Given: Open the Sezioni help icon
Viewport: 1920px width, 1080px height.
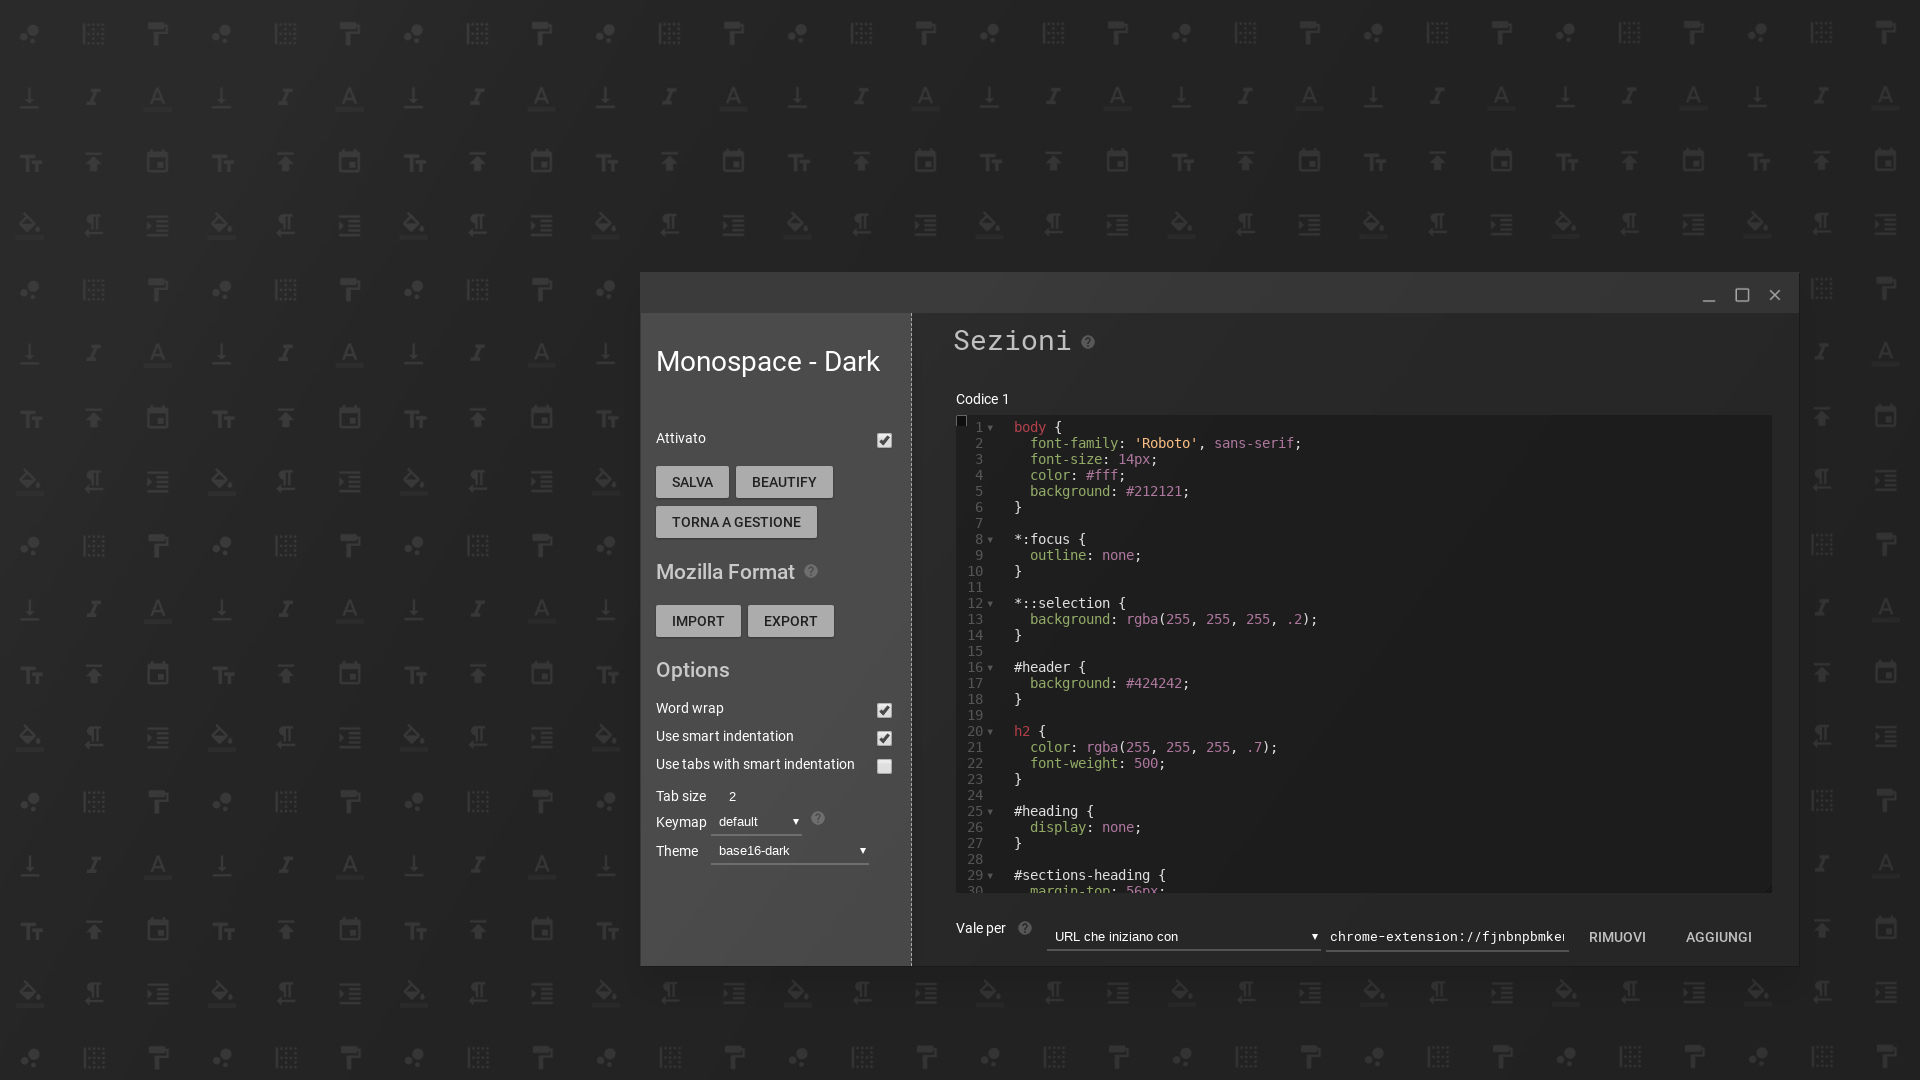Looking at the screenshot, I should (1087, 343).
